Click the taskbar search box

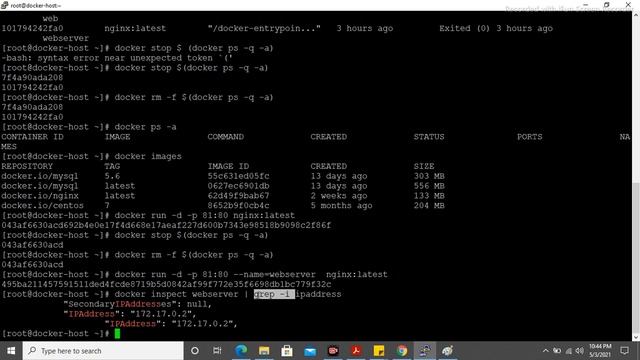pos(103,351)
